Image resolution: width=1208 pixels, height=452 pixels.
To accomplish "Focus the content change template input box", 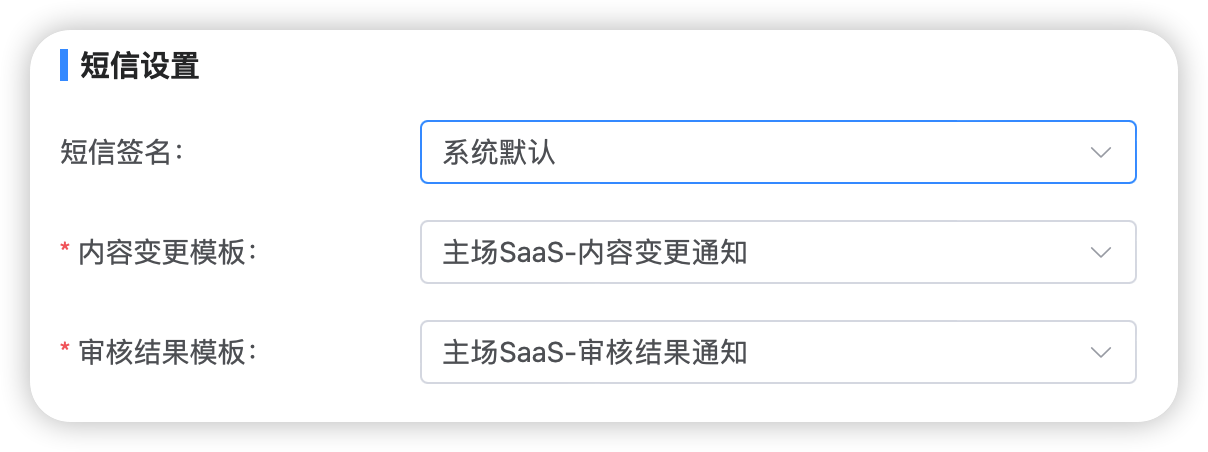I will [778, 252].
